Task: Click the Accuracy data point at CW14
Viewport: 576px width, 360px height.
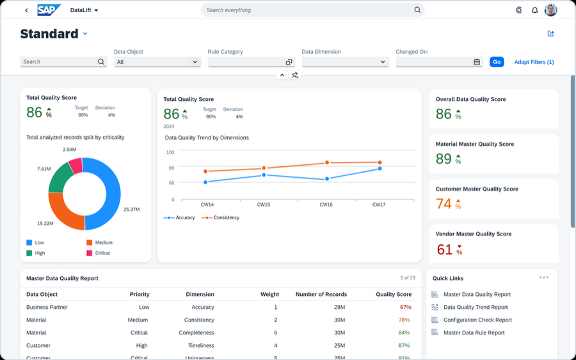Action: 205,182
